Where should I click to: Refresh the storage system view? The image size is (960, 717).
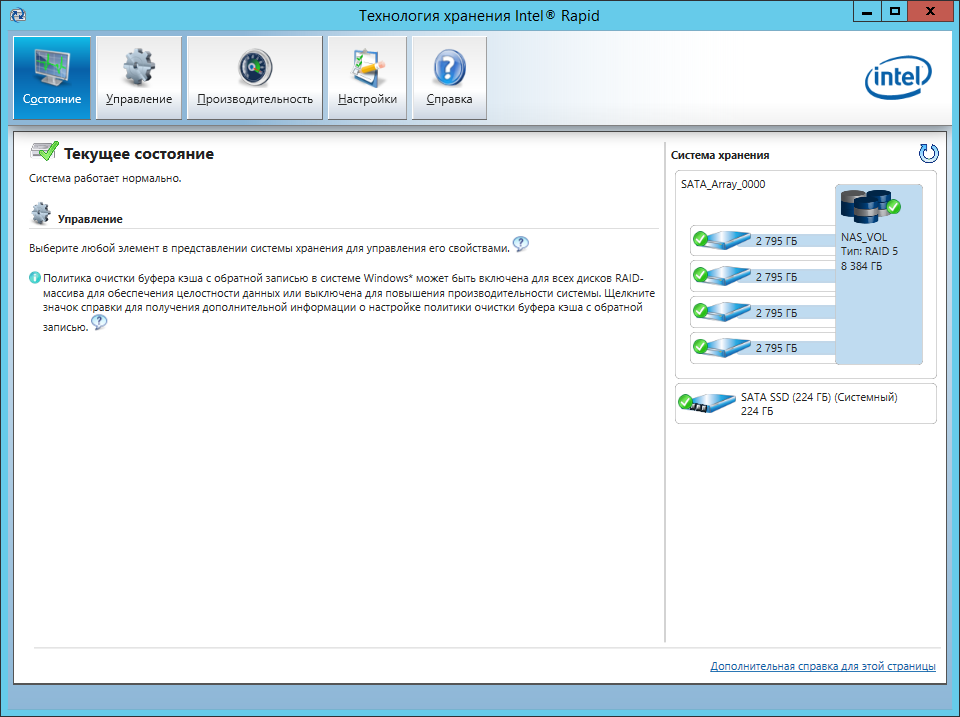(x=928, y=153)
